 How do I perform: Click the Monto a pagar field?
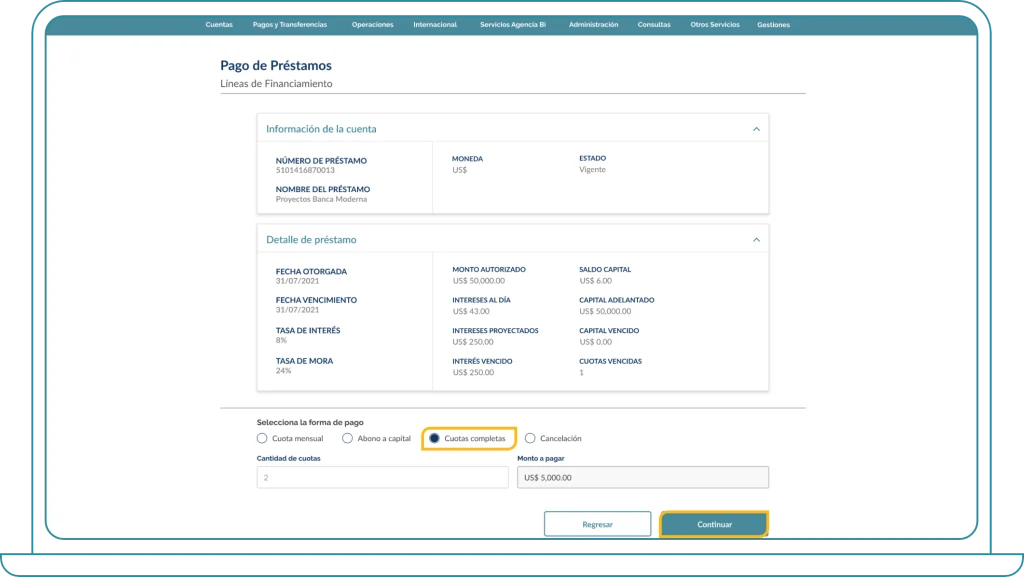(x=642, y=478)
